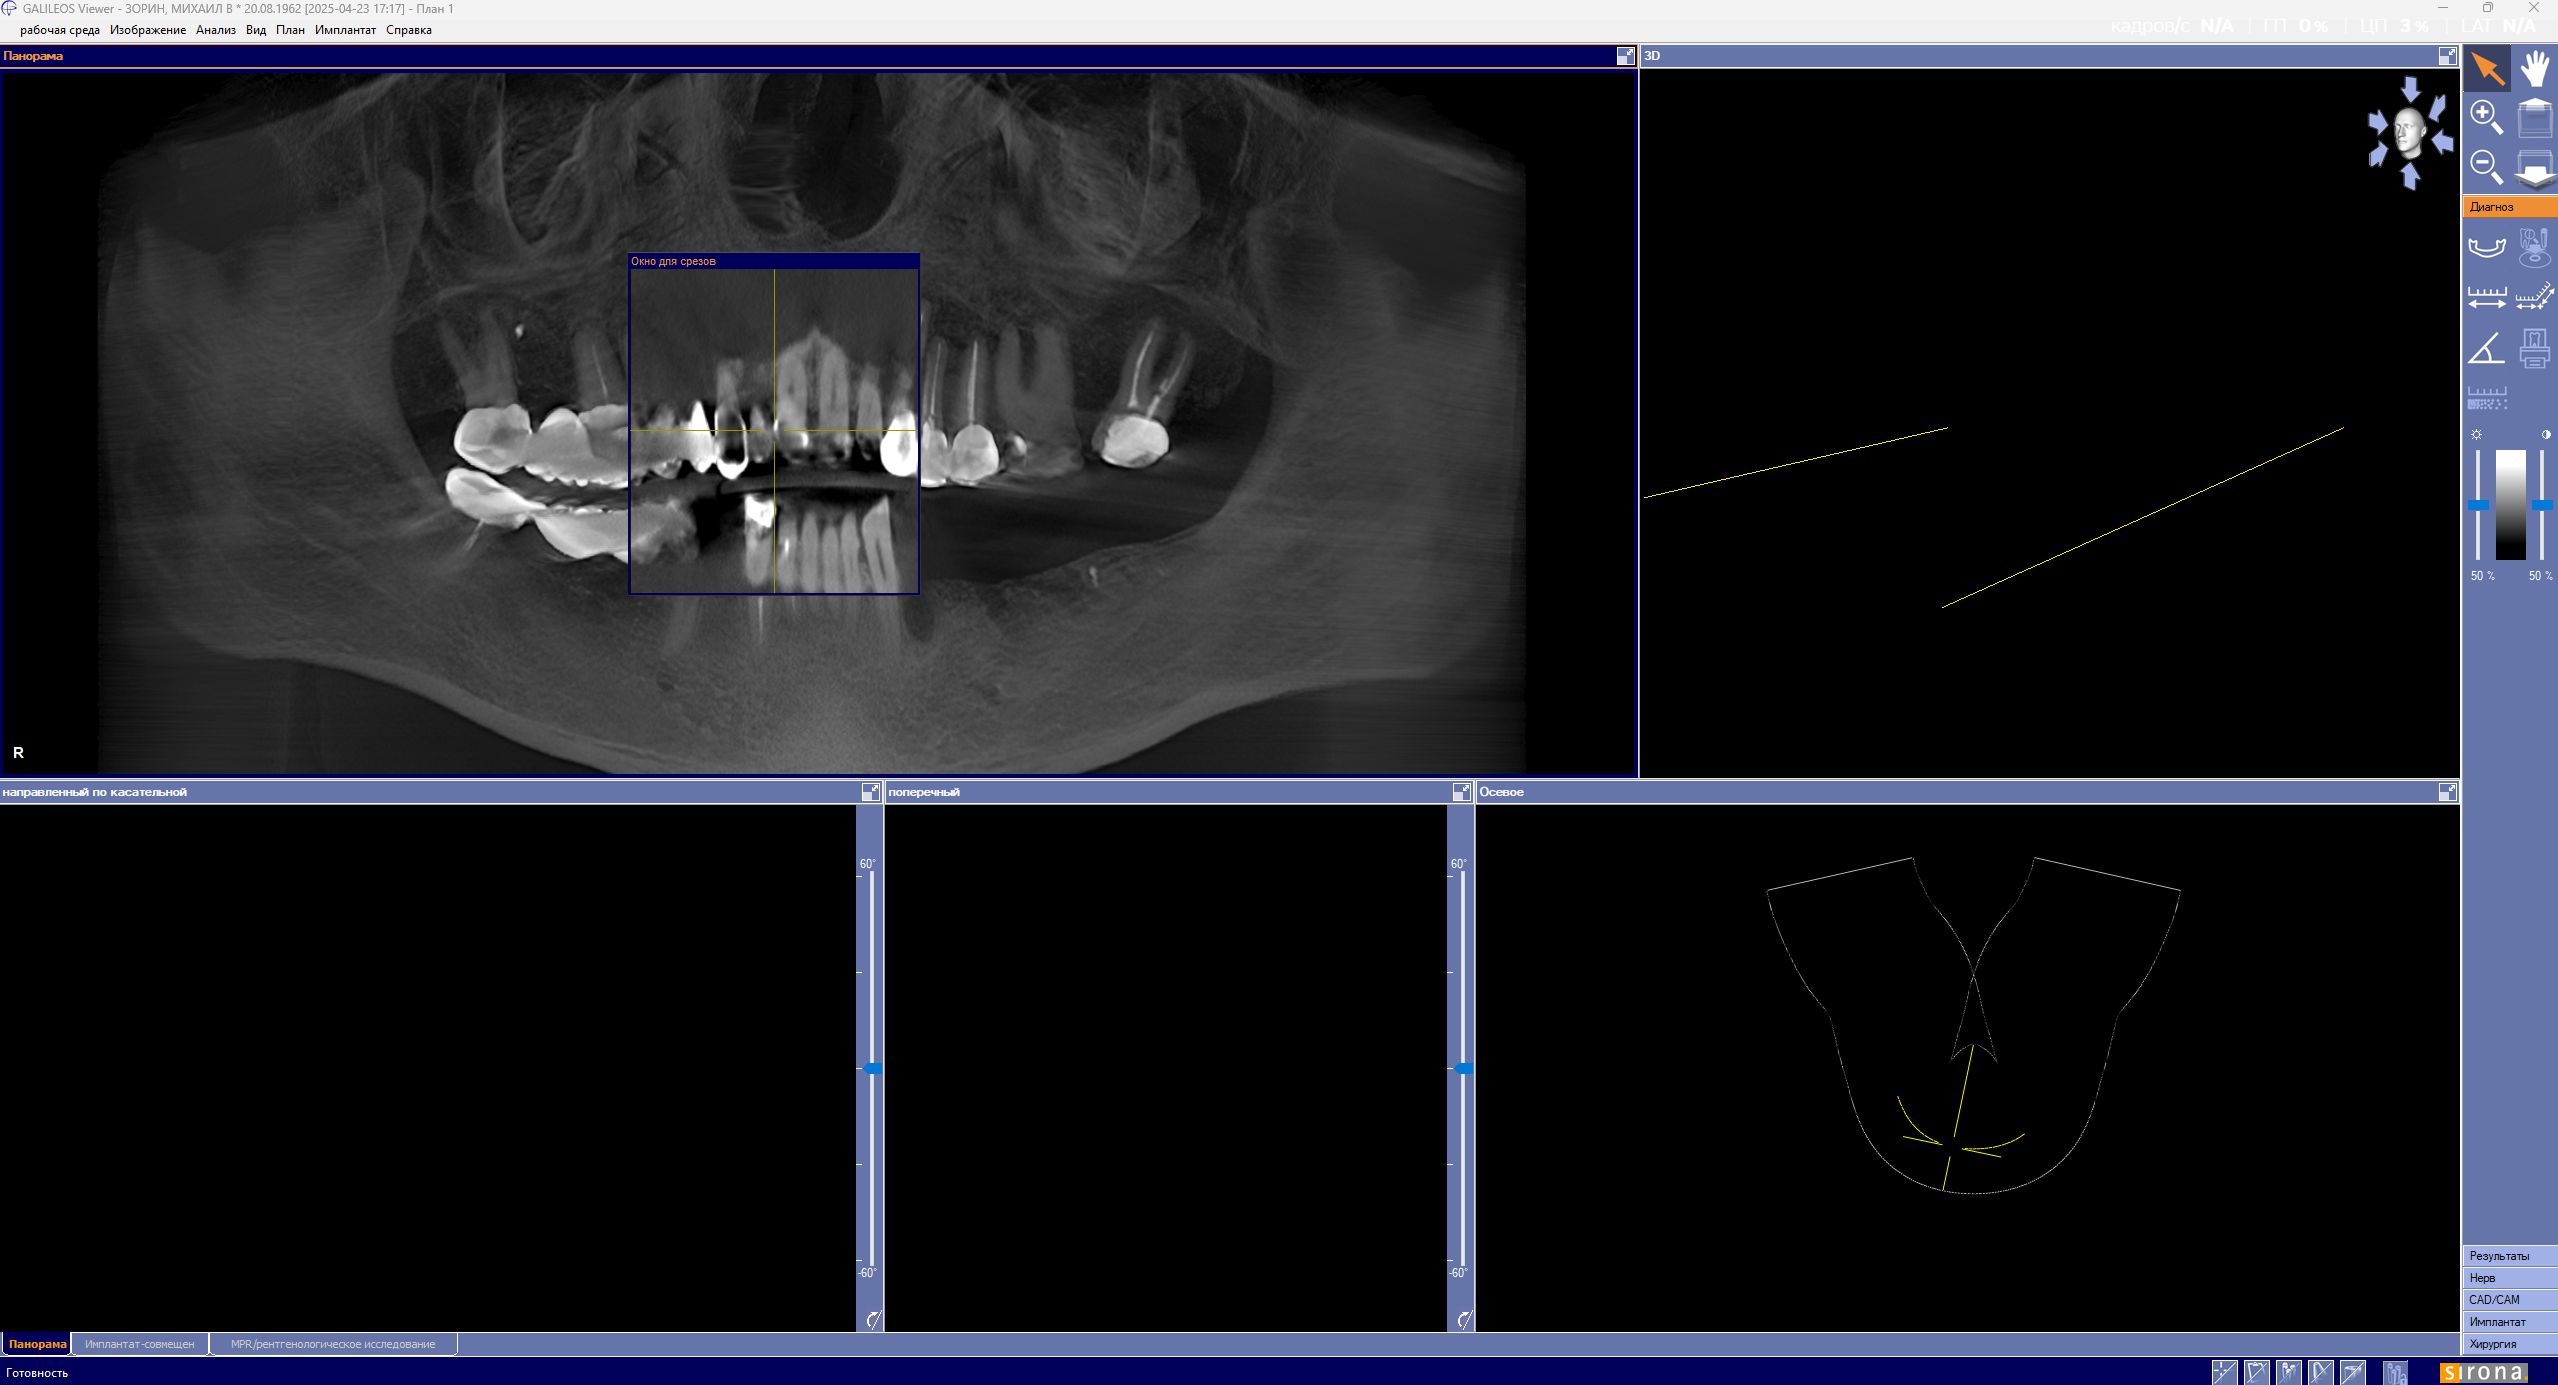Reset rotation icon in the поперечный view

pyautogui.click(x=1463, y=1320)
